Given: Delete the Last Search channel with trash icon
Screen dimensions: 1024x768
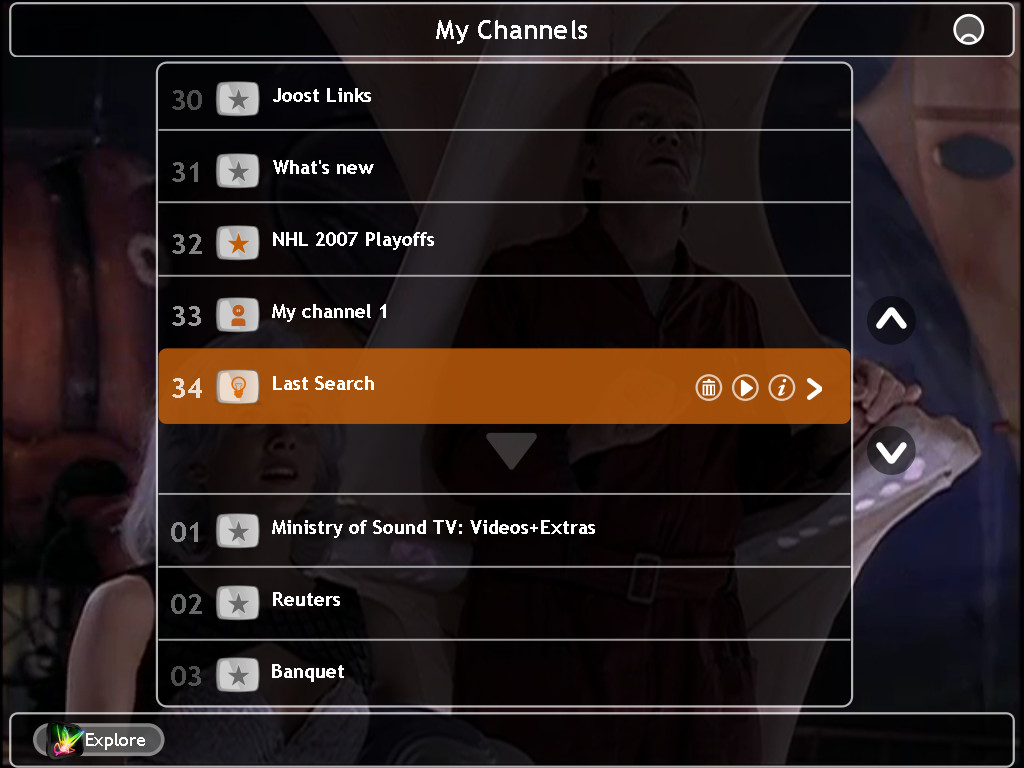Looking at the screenshot, I should (x=709, y=388).
